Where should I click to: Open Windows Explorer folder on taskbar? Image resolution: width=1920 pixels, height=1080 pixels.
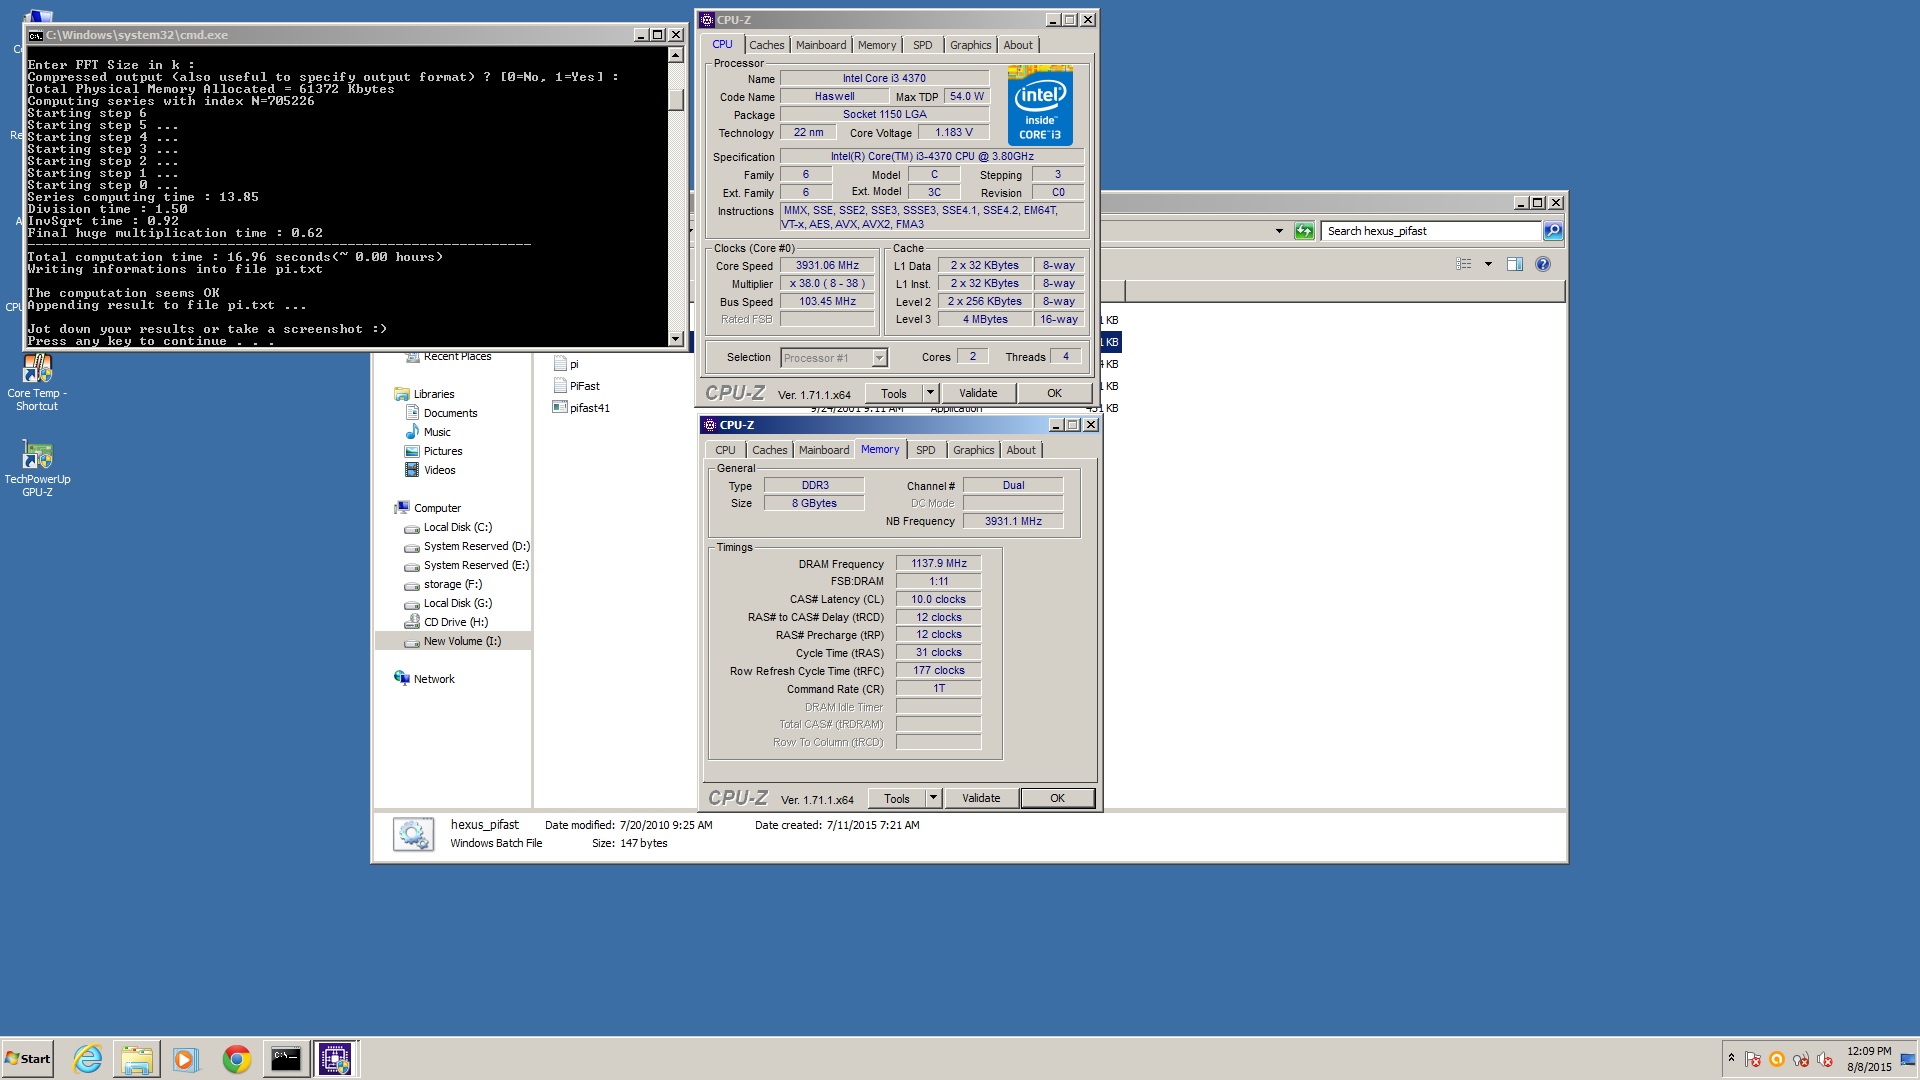(137, 1059)
